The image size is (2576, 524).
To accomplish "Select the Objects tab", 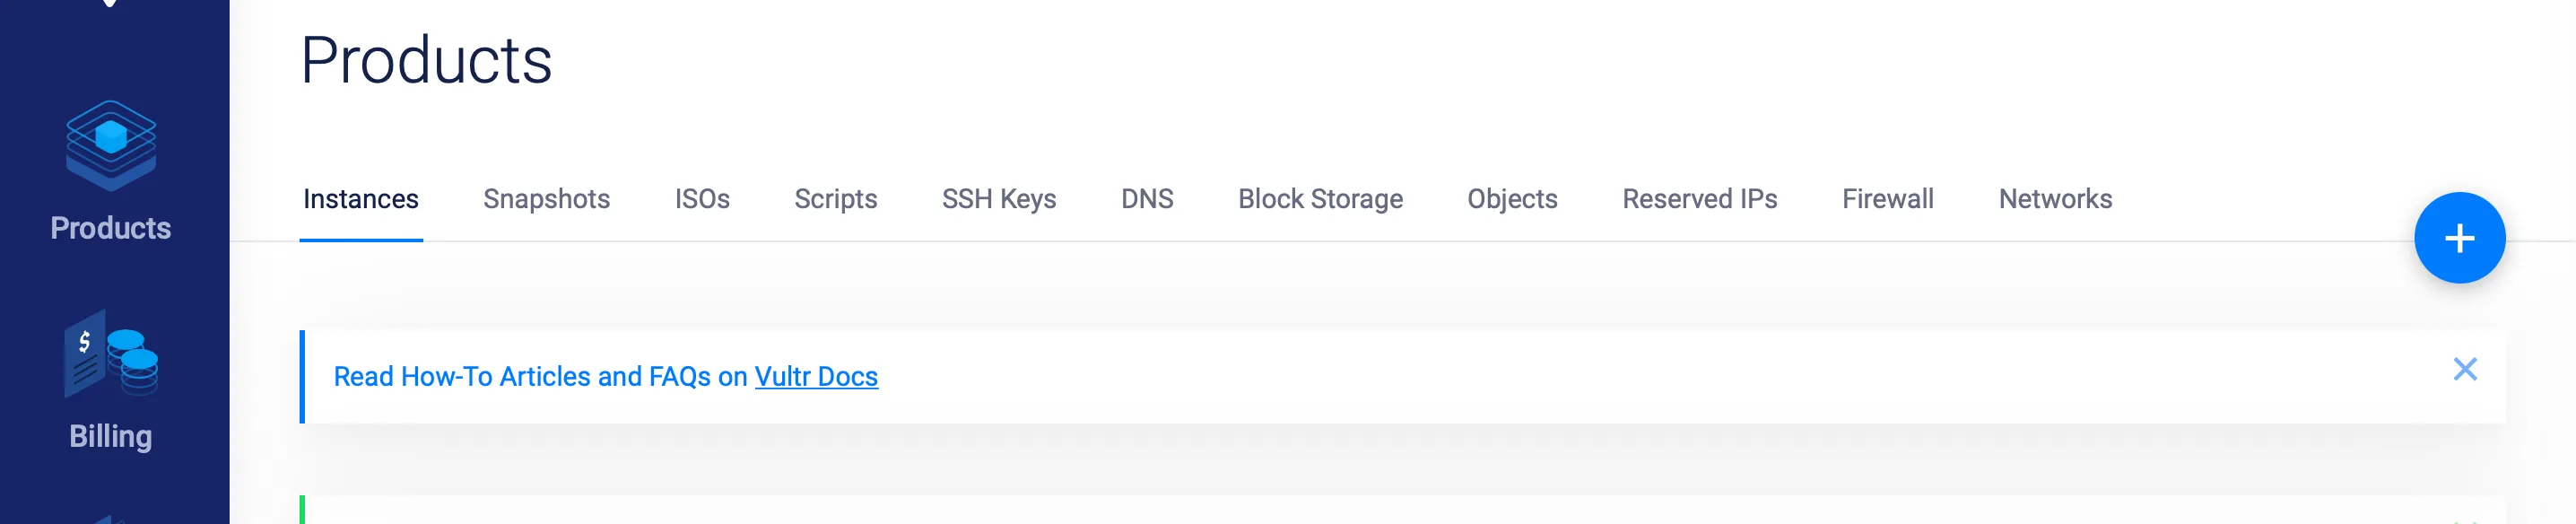I will [1512, 199].
